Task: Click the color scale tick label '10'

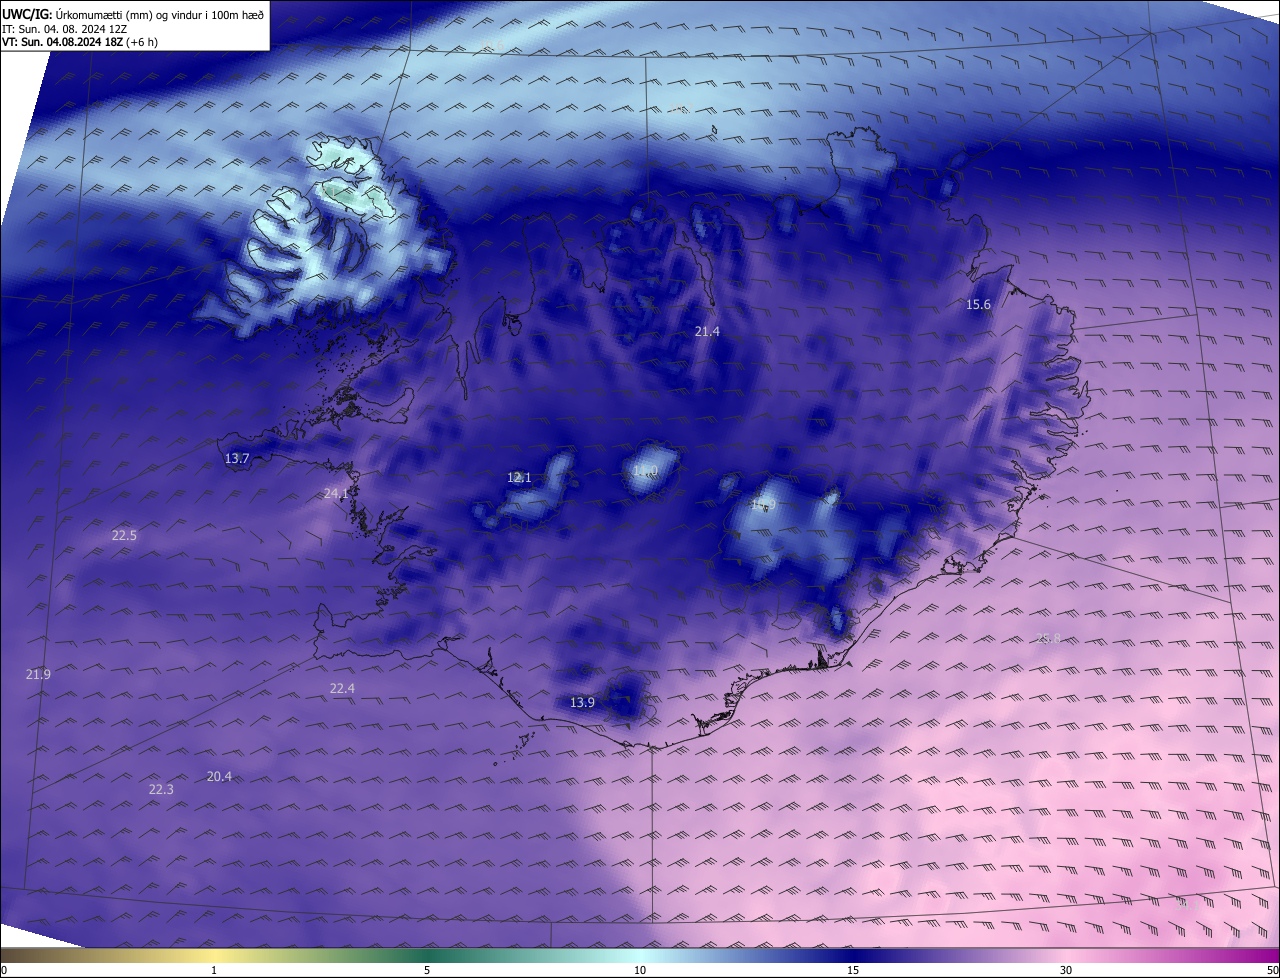Action: [x=640, y=970]
